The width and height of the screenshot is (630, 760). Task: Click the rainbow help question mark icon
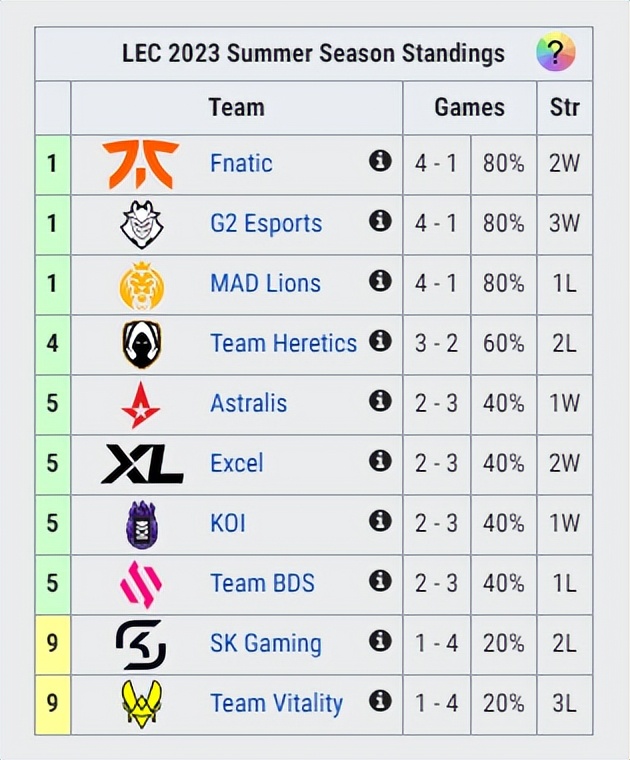pyautogui.click(x=556, y=51)
